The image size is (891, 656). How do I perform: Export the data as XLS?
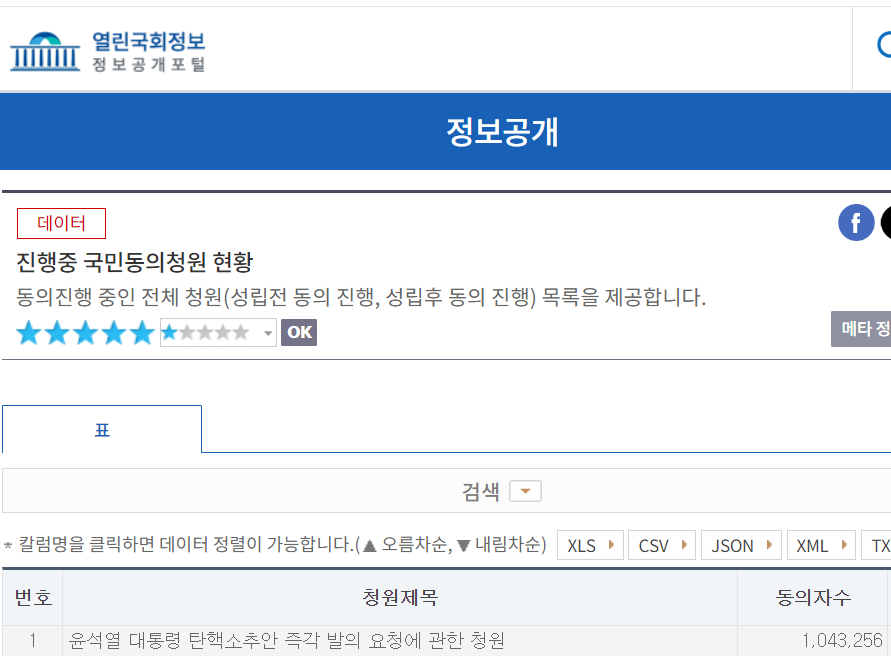[x=589, y=545]
